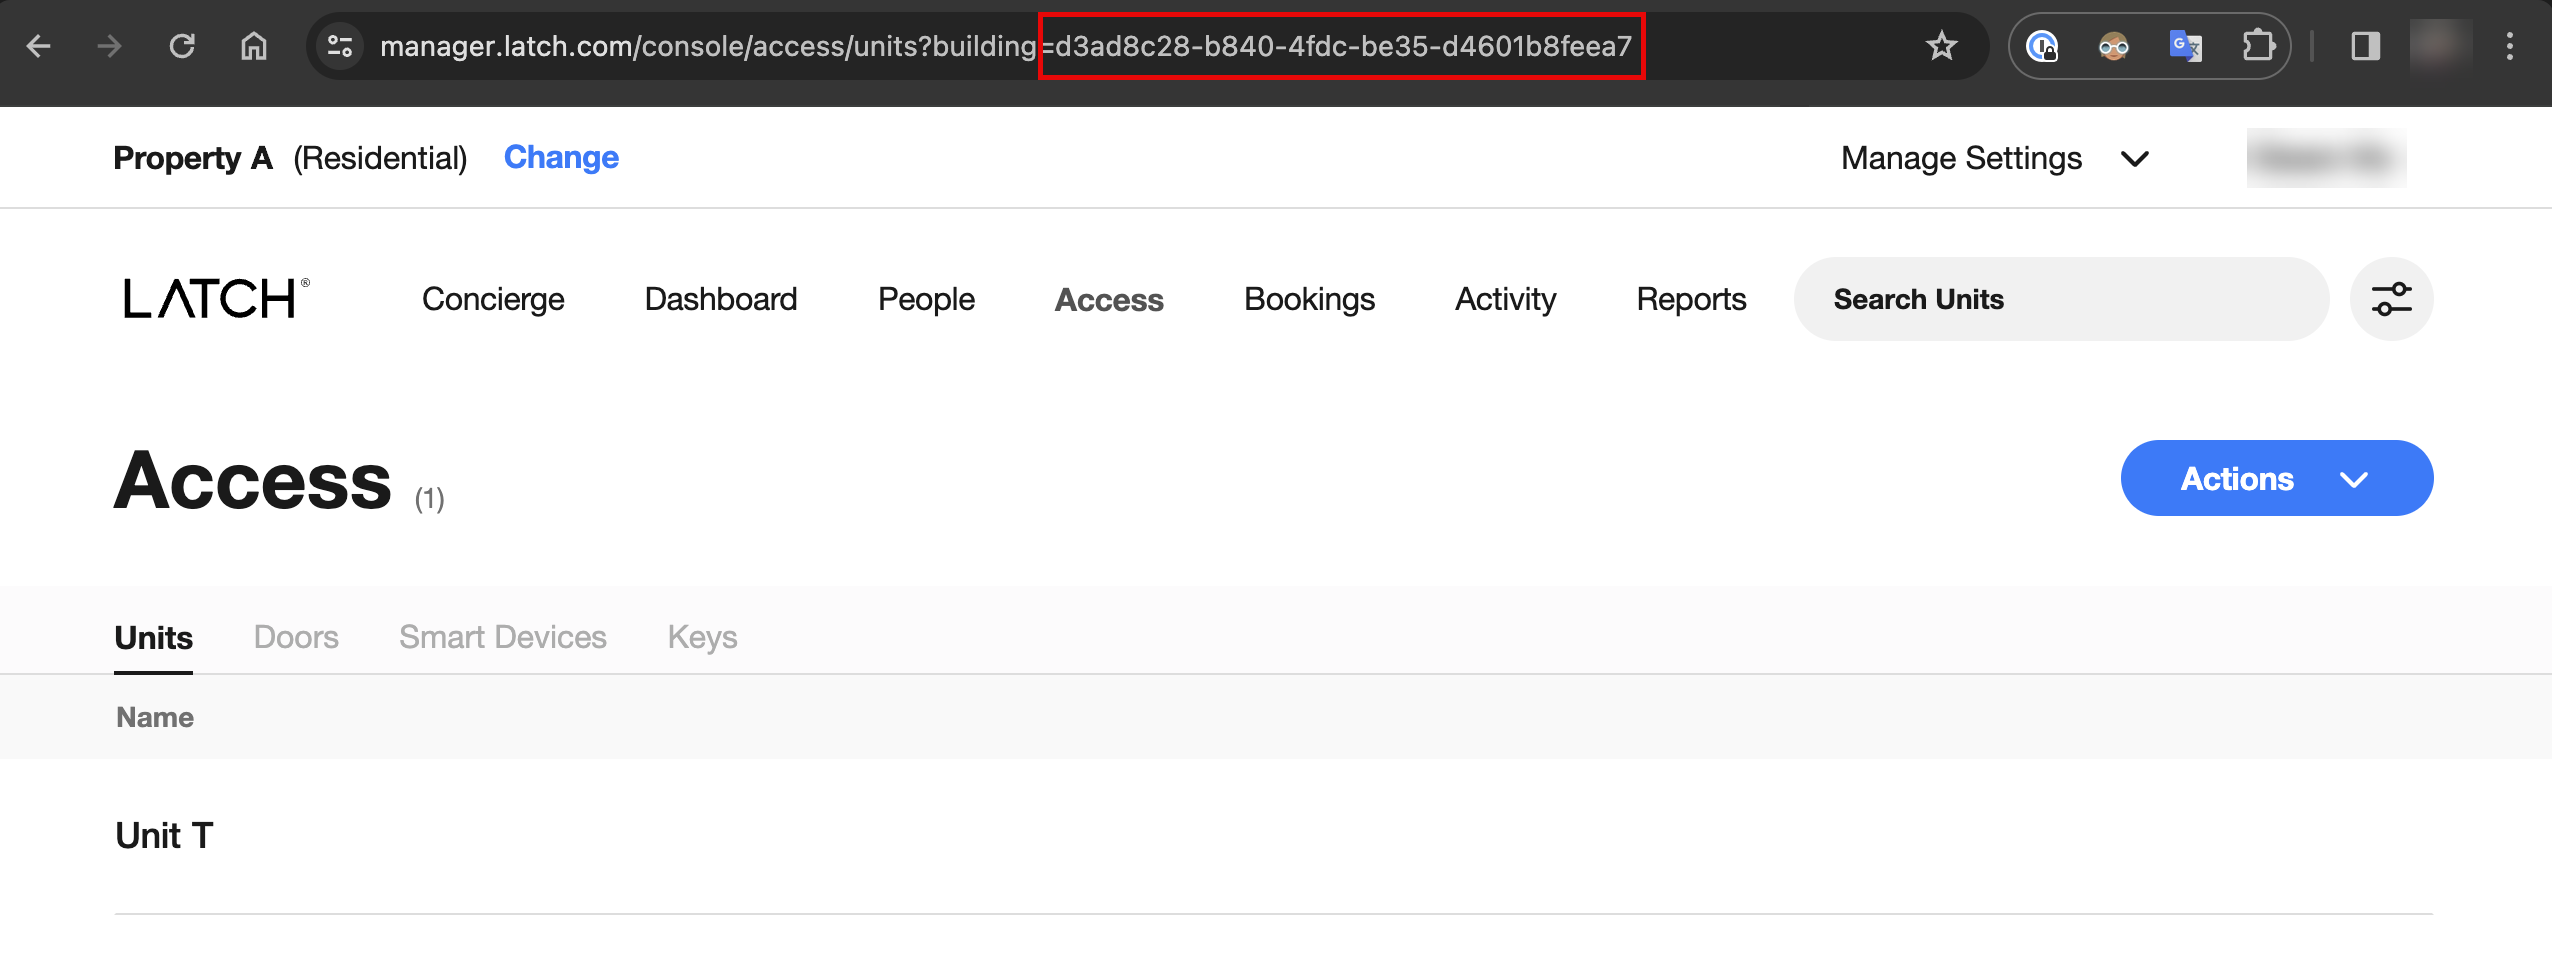2552x958 pixels.
Task: Switch to the Doors tab
Action: (x=296, y=637)
